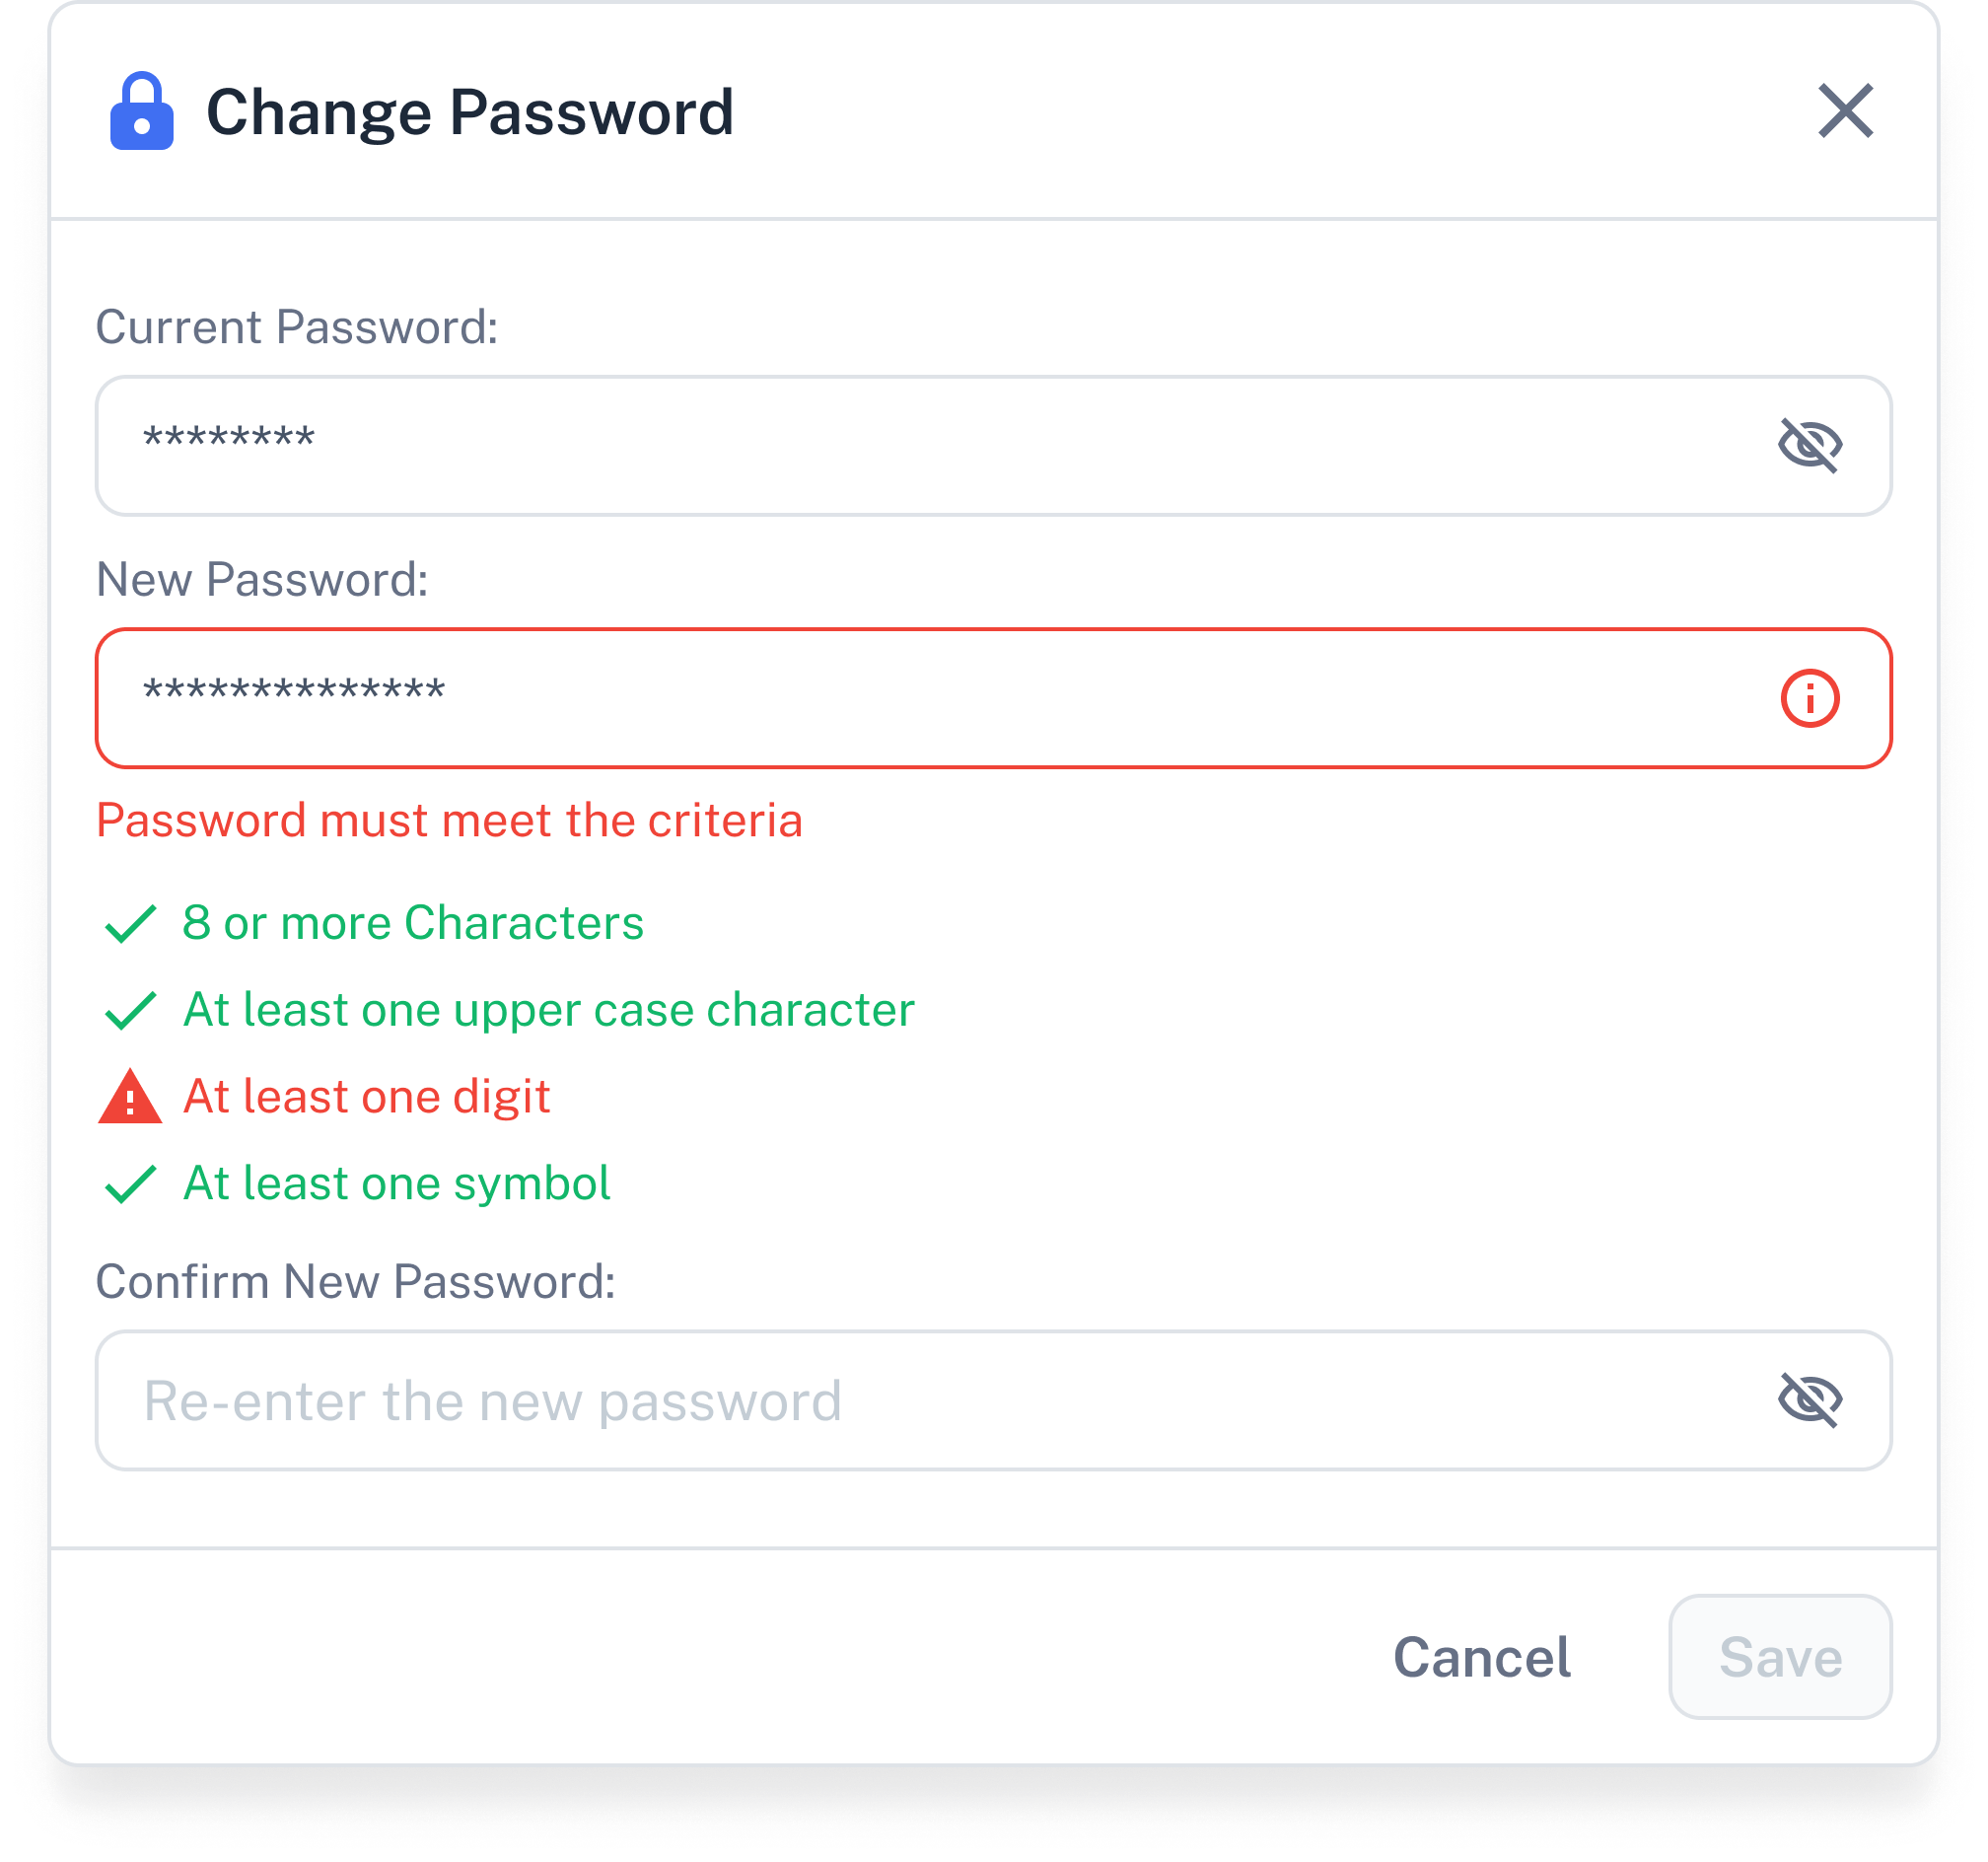
Task: Cancel the password change
Action: click(1481, 1656)
